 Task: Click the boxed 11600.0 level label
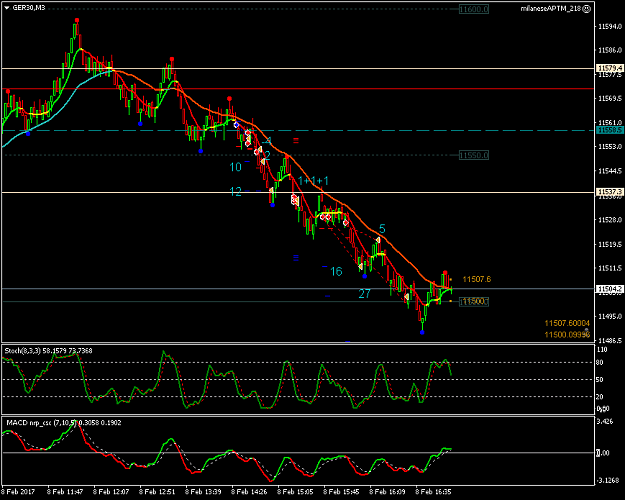pos(474,9)
